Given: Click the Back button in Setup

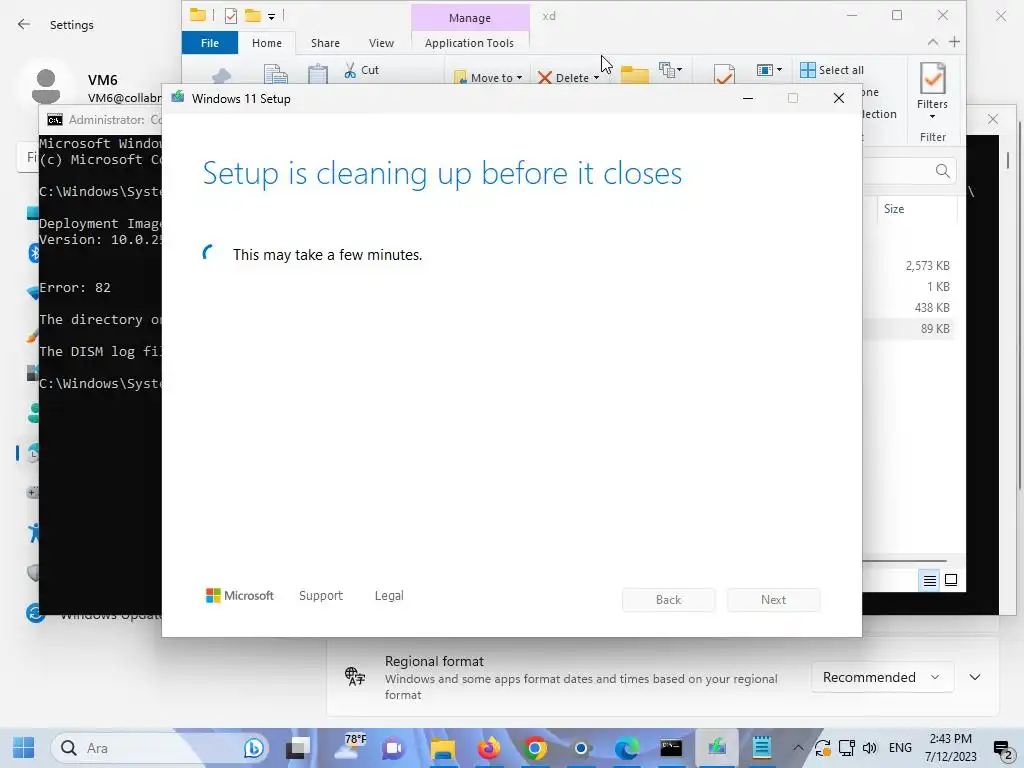Looking at the screenshot, I should click(668, 600).
